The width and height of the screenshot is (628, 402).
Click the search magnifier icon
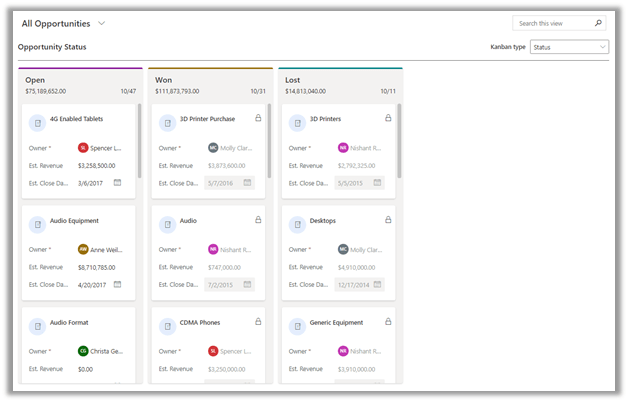click(x=599, y=23)
